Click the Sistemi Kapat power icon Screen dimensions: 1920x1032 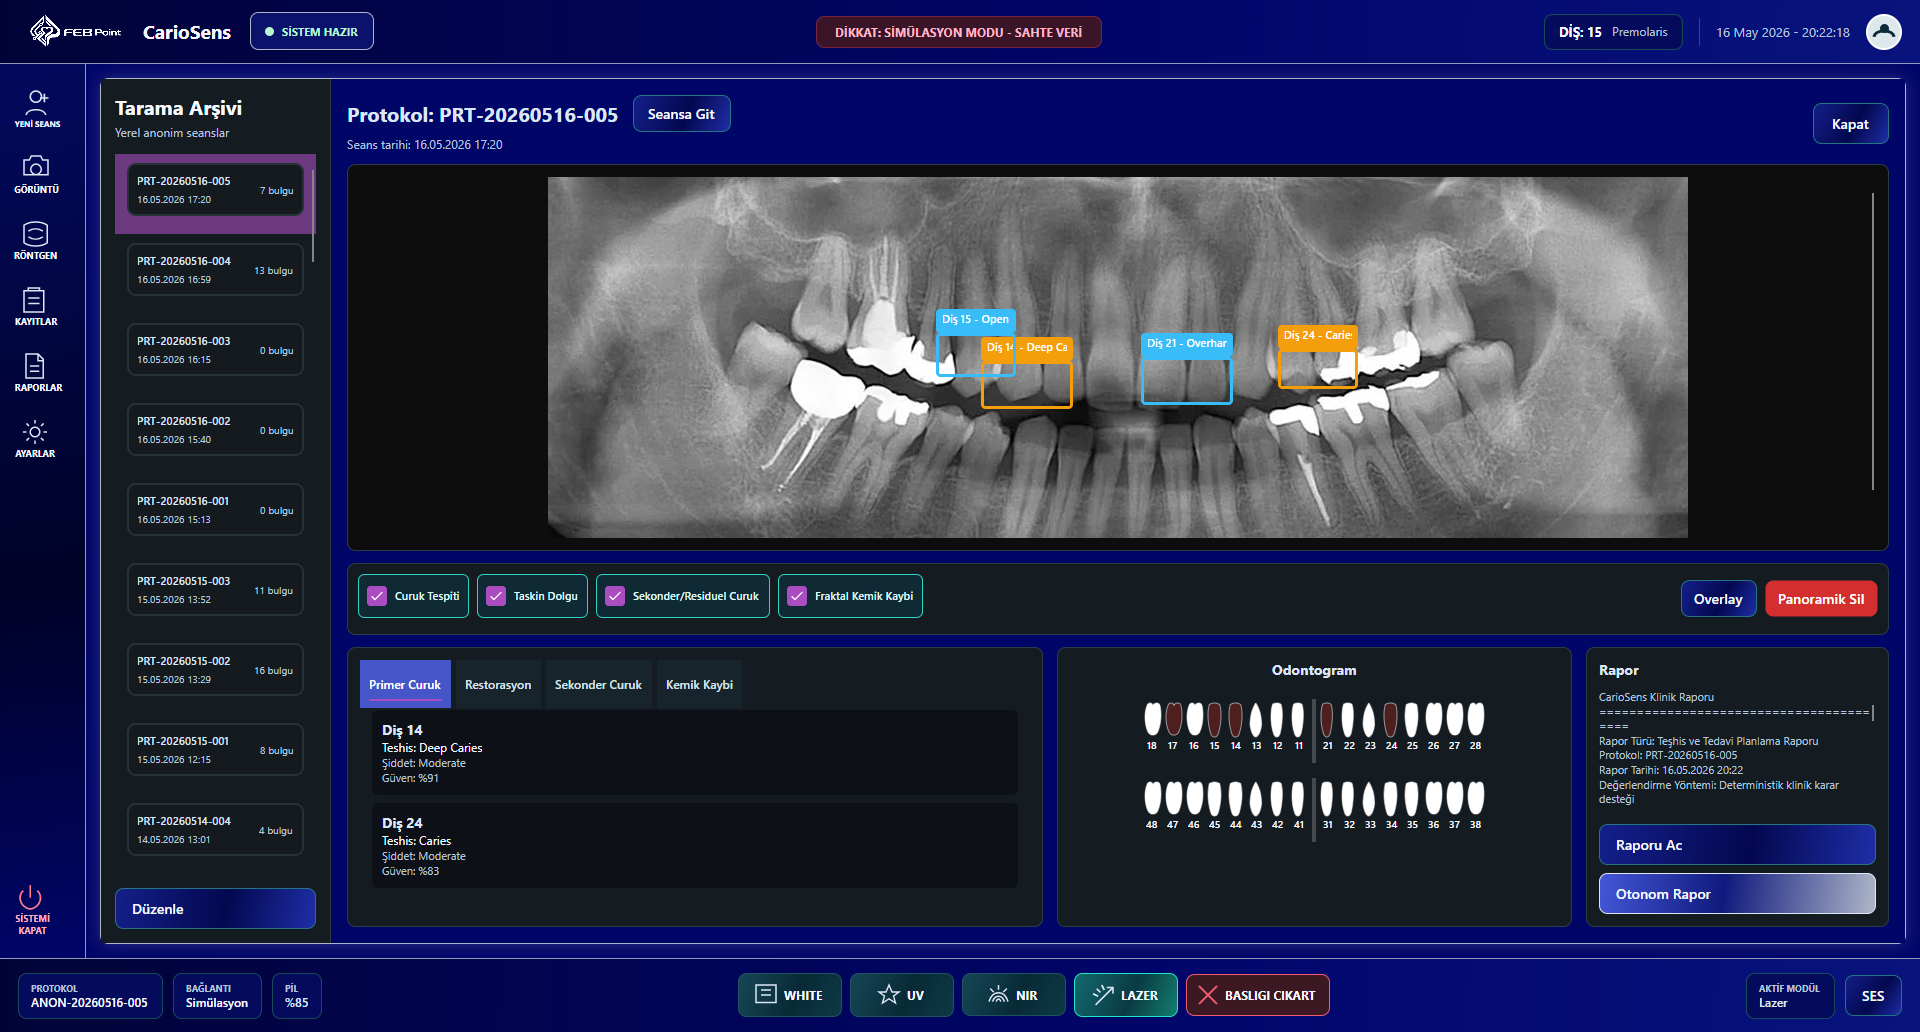pyautogui.click(x=32, y=909)
